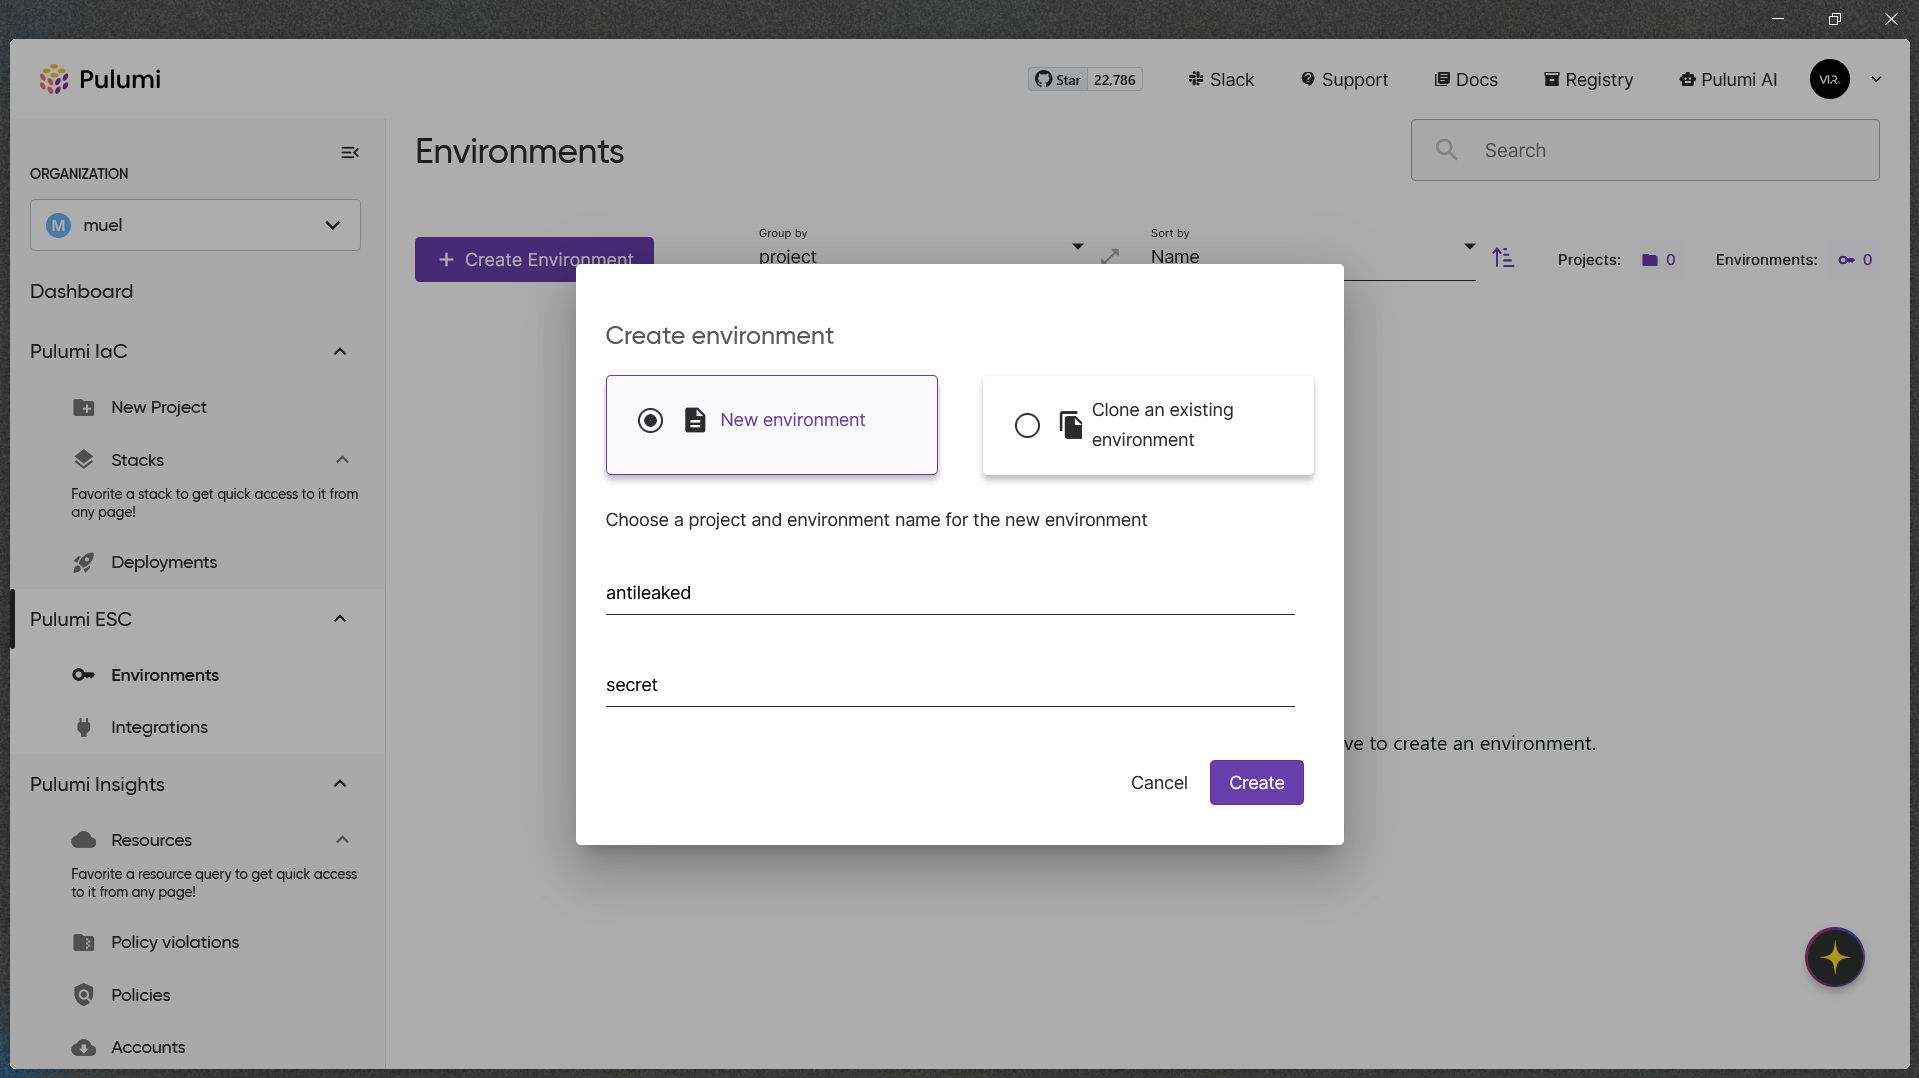Click the Policy violations icon
The height and width of the screenshot is (1078, 1919).
click(84, 942)
